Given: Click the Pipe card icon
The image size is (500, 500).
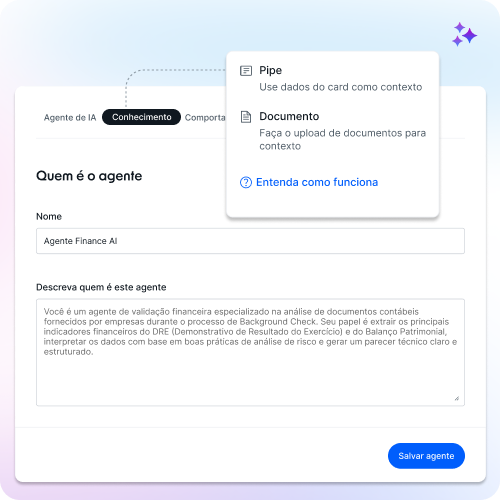Looking at the screenshot, I should pyautogui.click(x=246, y=71).
